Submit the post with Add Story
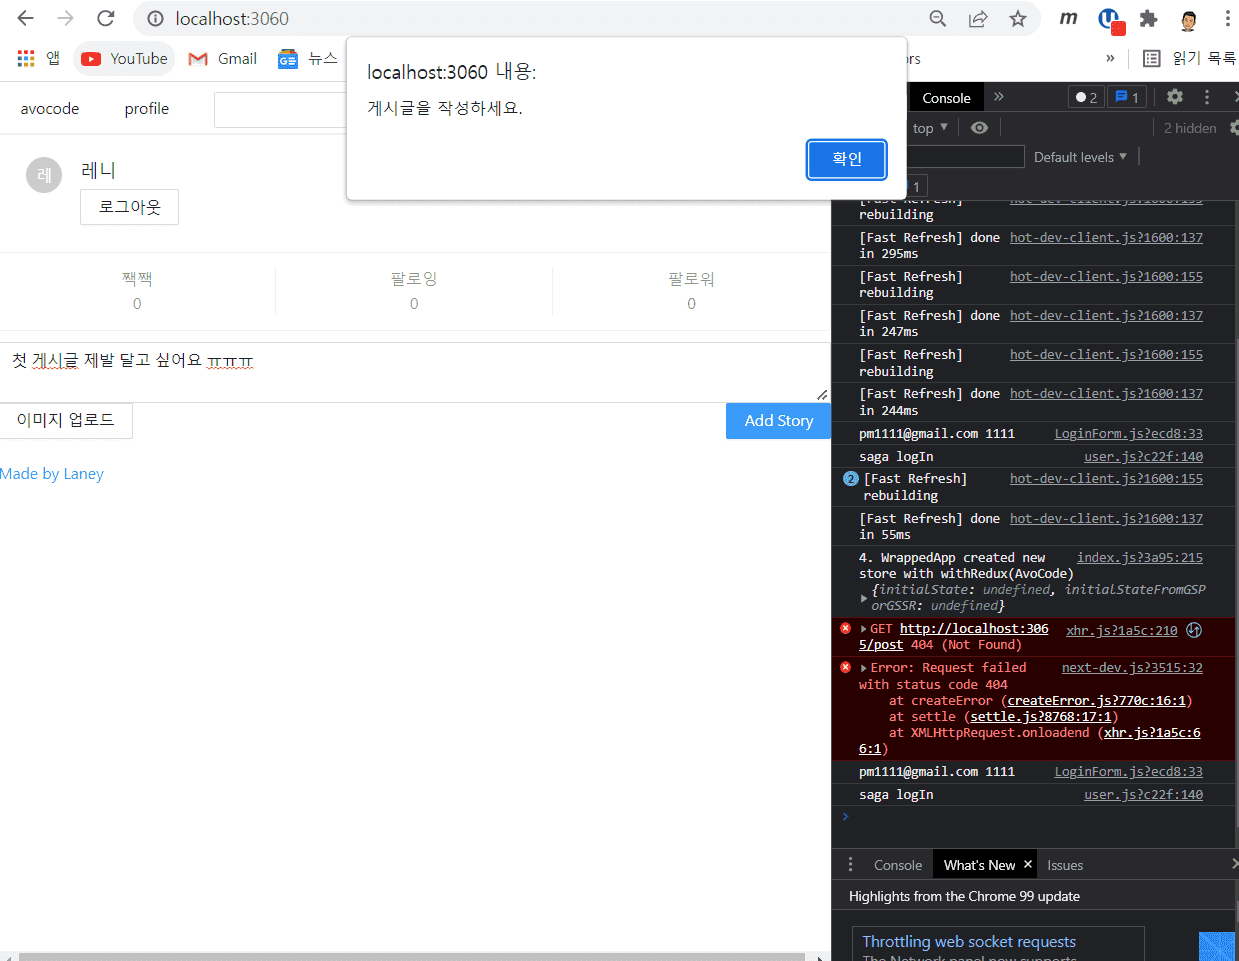Viewport: 1239px width, 961px height. (x=778, y=421)
